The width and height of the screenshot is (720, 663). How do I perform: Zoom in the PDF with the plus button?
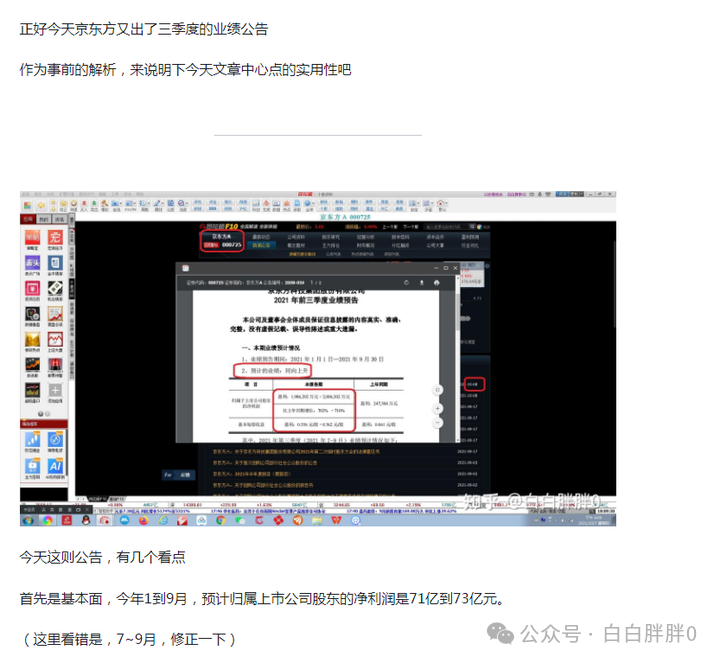coord(438,408)
